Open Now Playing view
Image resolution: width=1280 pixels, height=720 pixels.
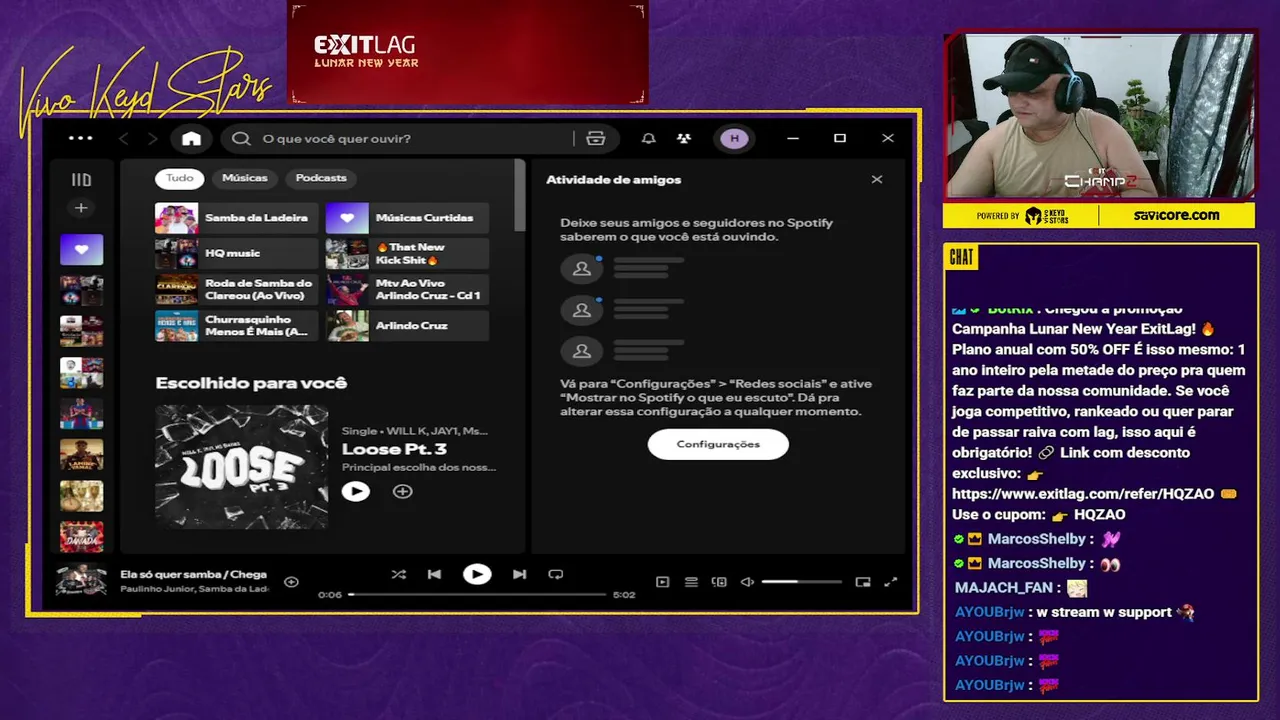tap(662, 582)
